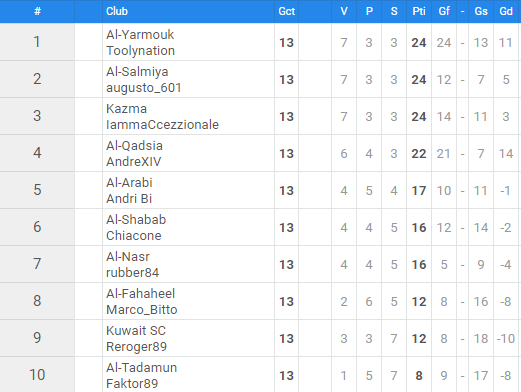This screenshot has width=521, height=392.
Task: Open the Al-Arabi club page
Action: (129, 183)
